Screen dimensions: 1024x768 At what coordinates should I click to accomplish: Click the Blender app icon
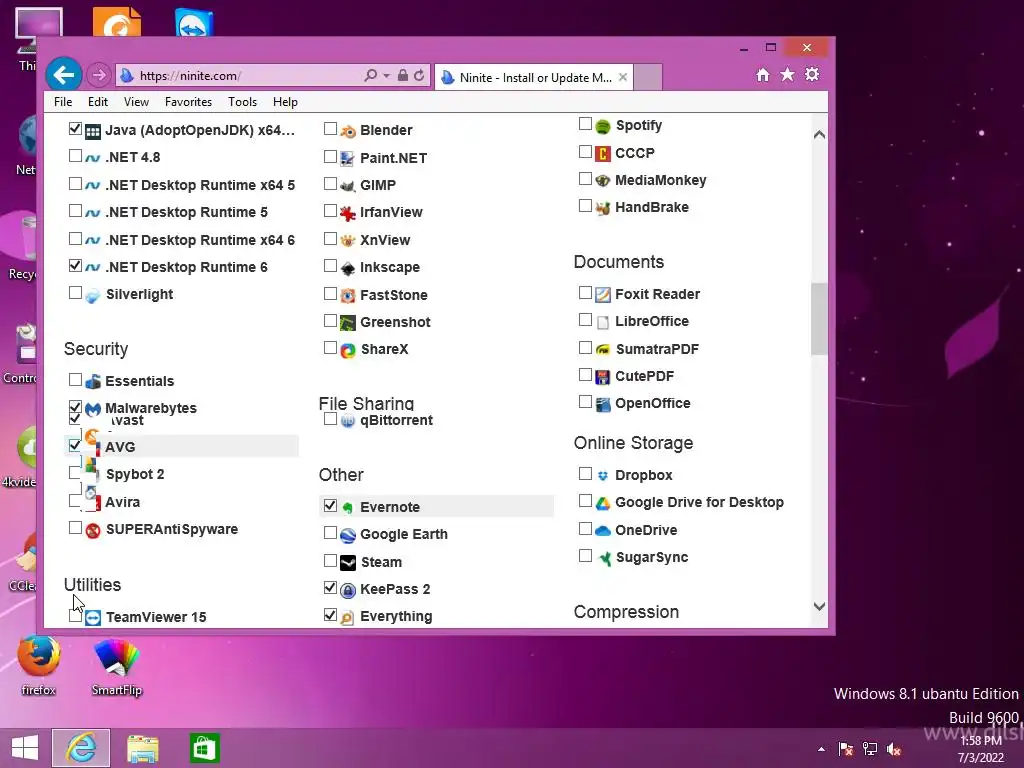coord(348,131)
